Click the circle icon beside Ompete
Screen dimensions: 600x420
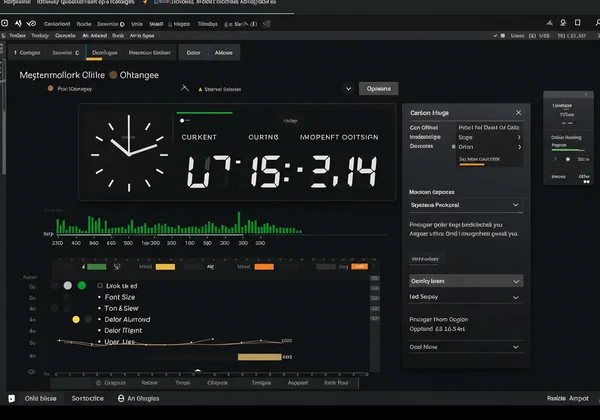click(x=98, y=383)
